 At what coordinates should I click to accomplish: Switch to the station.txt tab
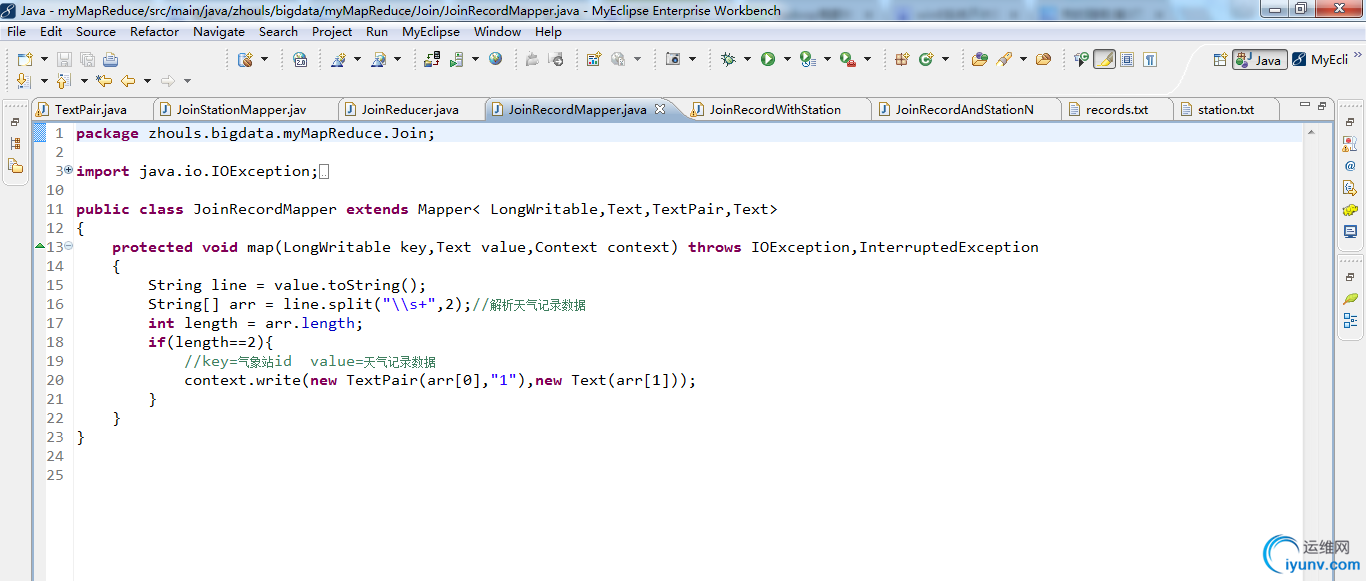(1226, 109)
